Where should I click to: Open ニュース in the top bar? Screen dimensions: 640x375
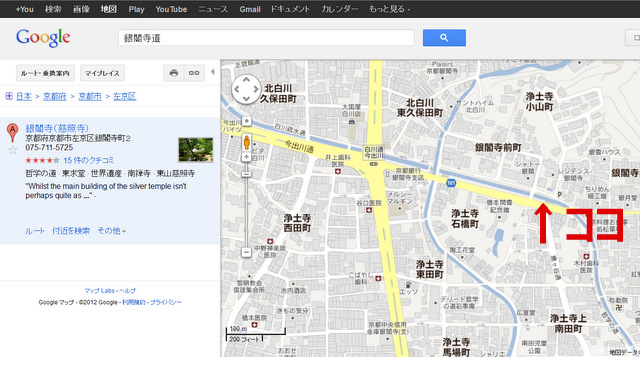click(x=213, y=9)
